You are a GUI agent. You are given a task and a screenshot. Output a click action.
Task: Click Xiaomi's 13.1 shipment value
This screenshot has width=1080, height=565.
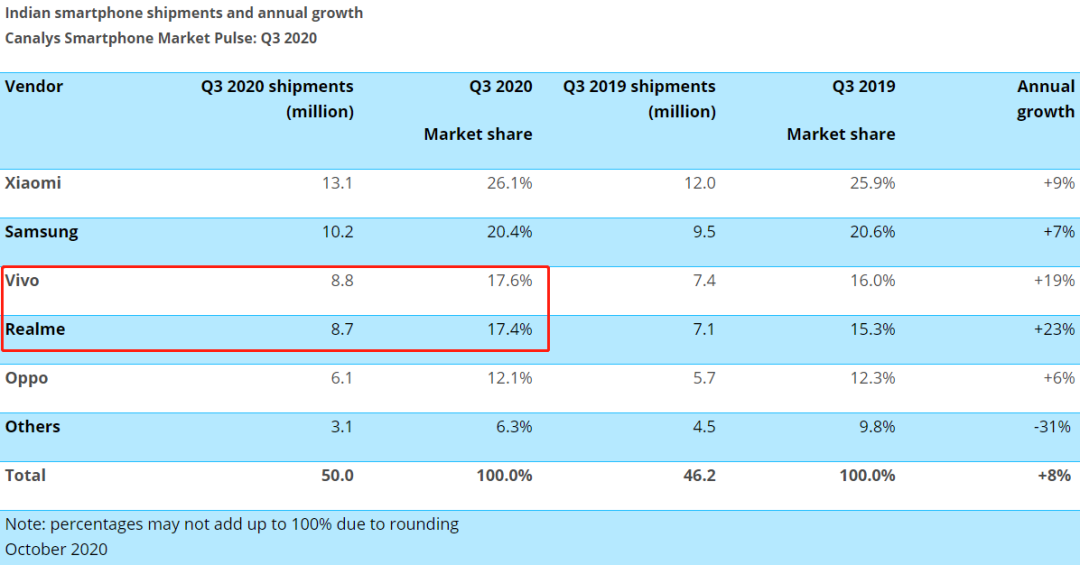(x=338, y=183)
